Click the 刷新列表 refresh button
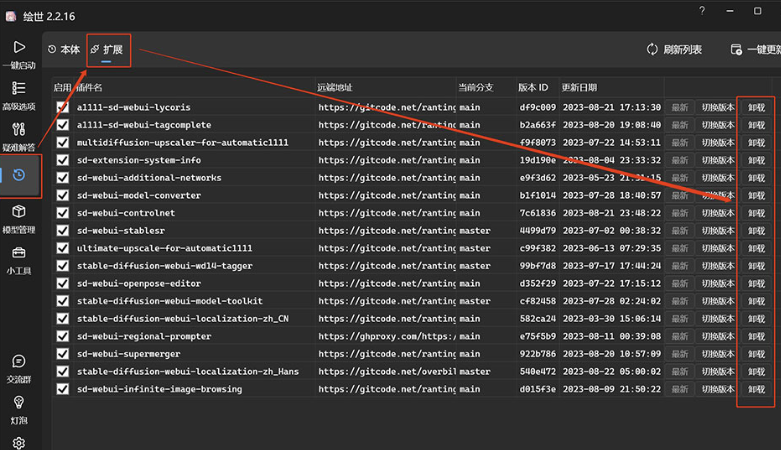781x450 pixels. (674, 49)
